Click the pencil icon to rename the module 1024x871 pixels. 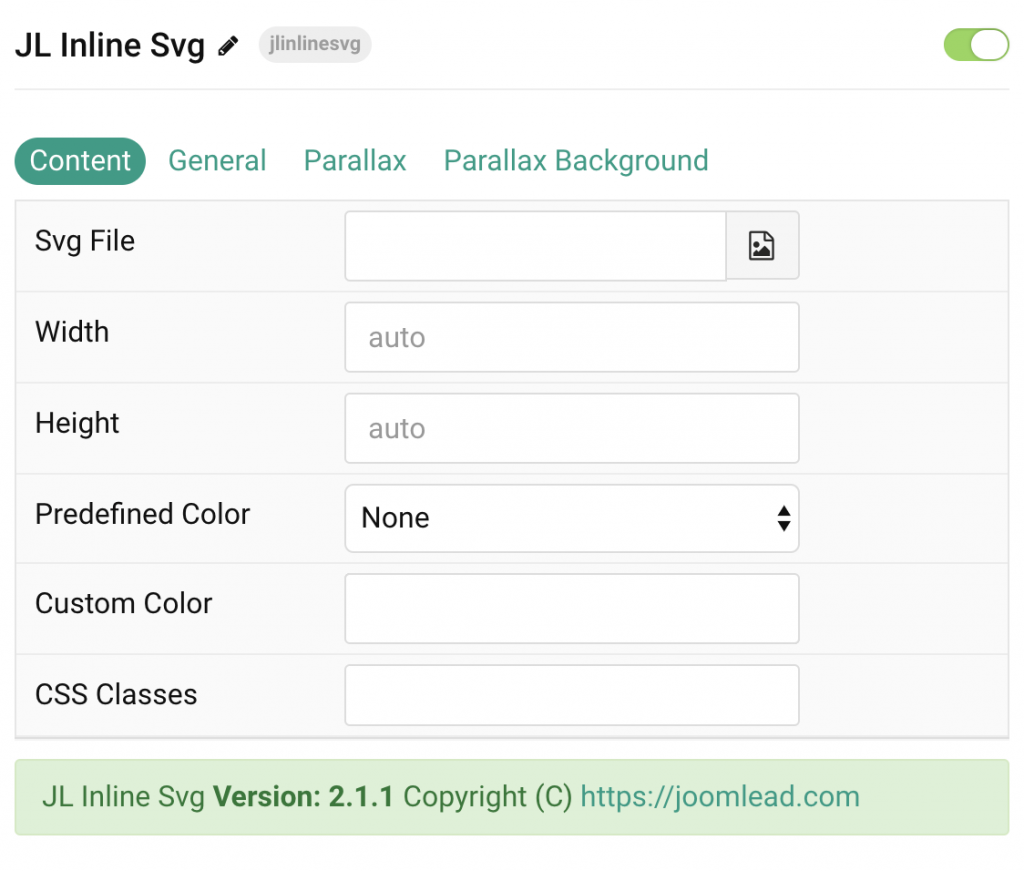point(228,44)
